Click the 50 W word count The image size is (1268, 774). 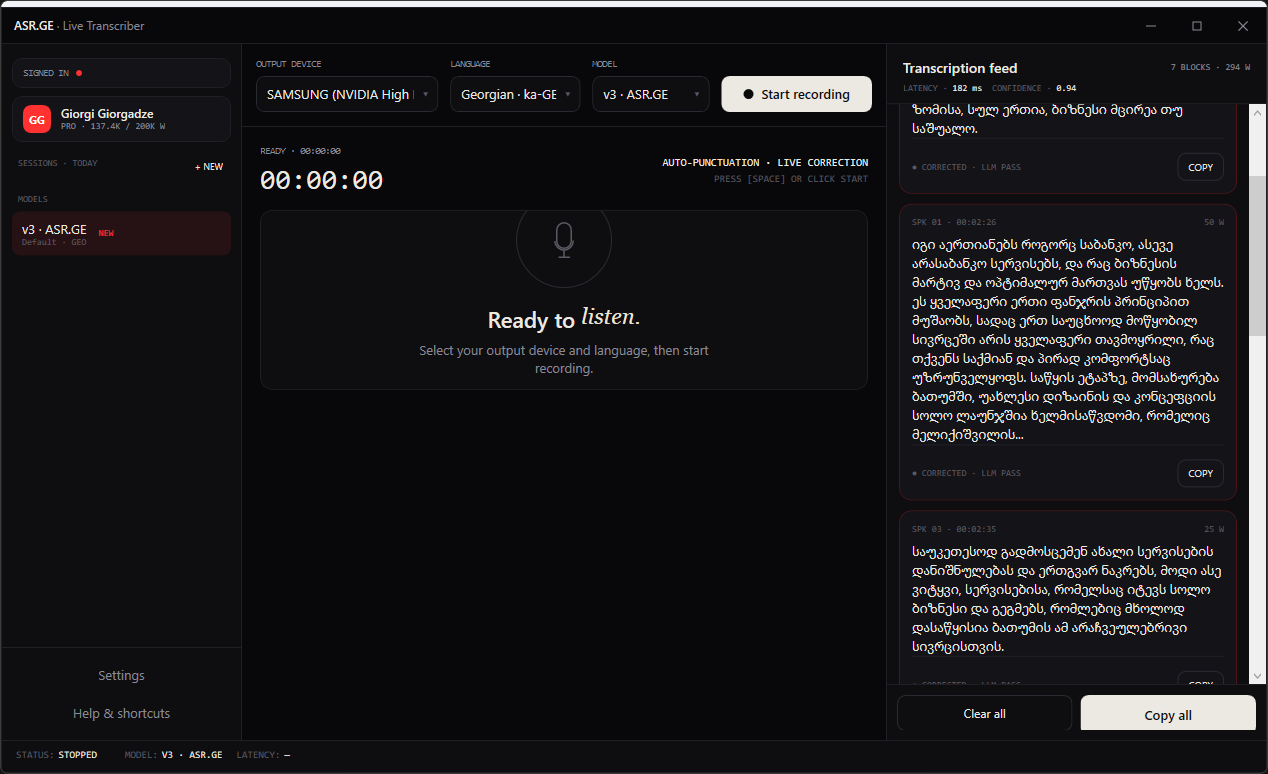coord(1214,222)
